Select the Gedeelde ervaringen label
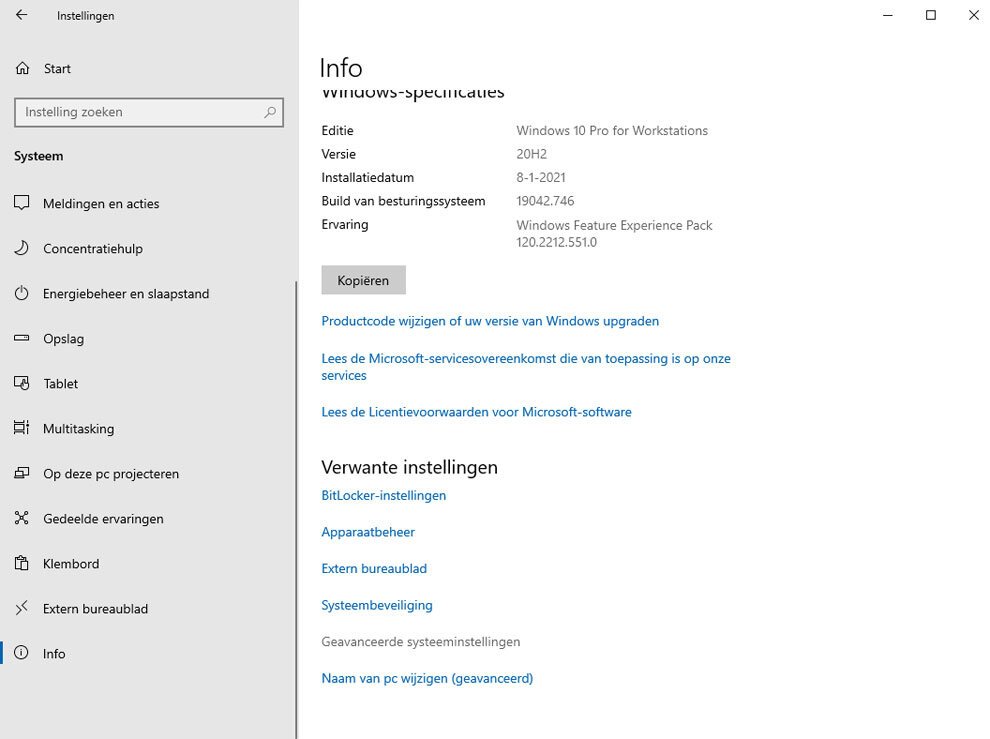990x739 pixels. click(103, 519)
